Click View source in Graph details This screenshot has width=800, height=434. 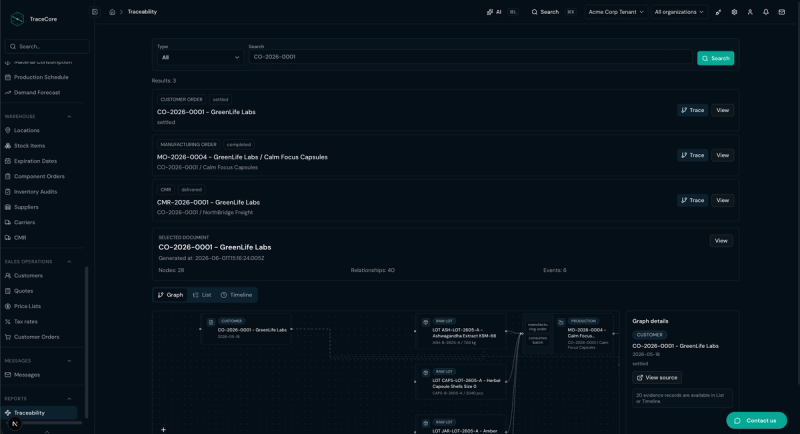tap(657, 377)
